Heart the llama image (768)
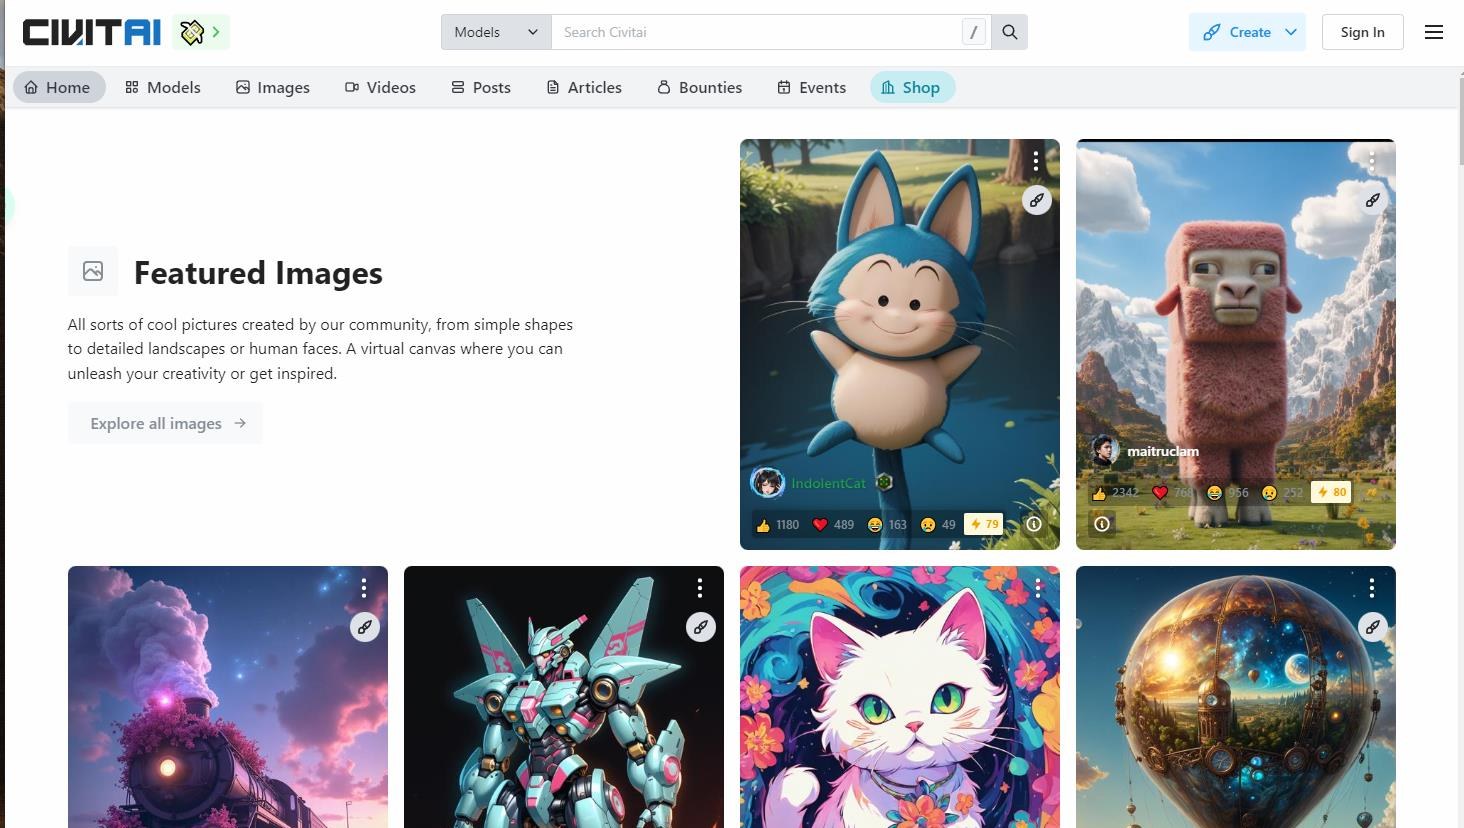Viewport: 1464px width, 828px height. pos(1172,492)
